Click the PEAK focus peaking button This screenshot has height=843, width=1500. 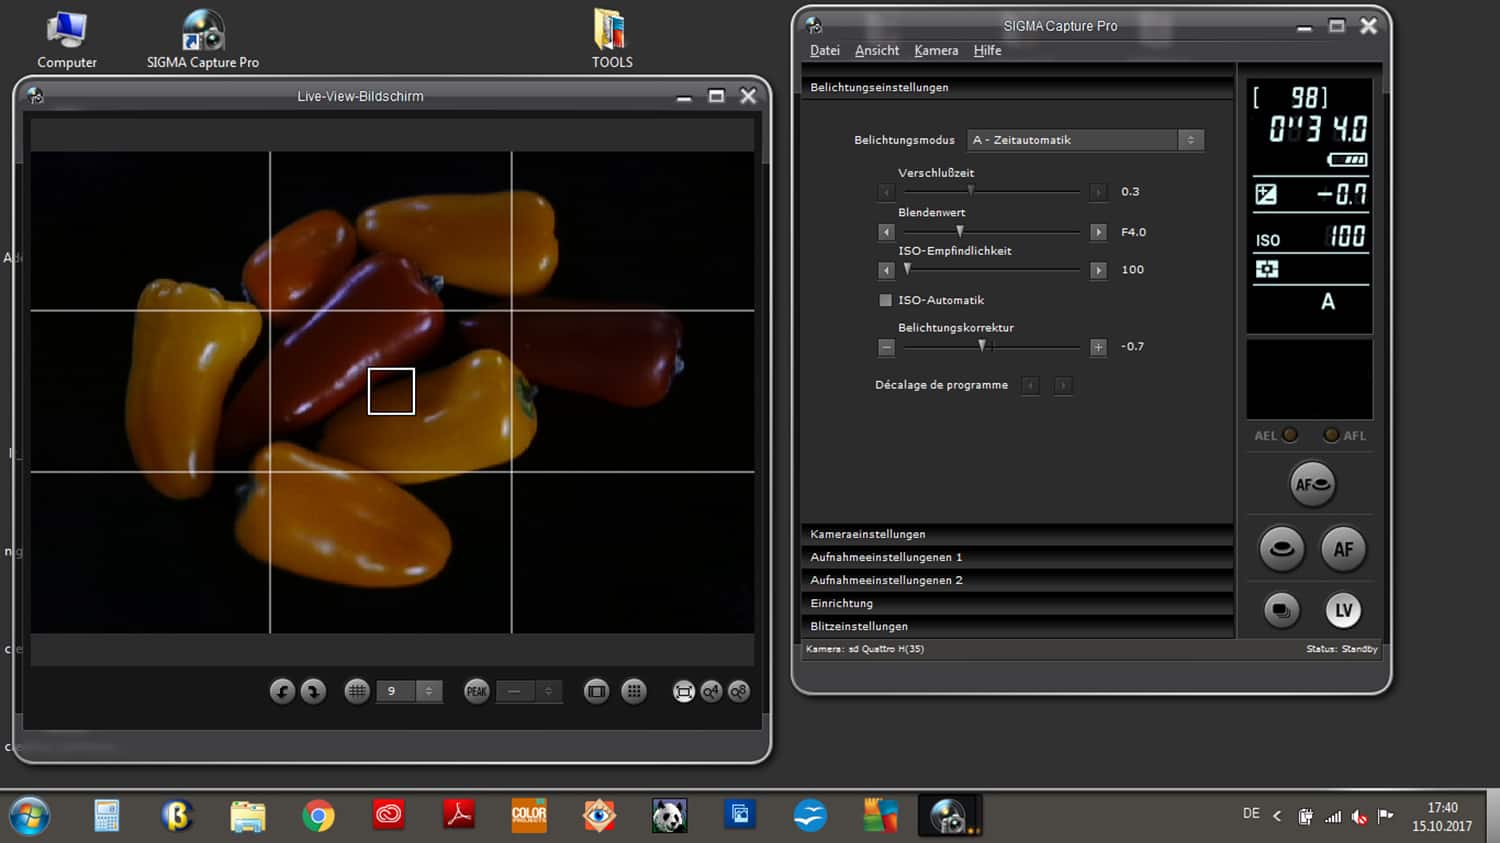pos(477,691)
